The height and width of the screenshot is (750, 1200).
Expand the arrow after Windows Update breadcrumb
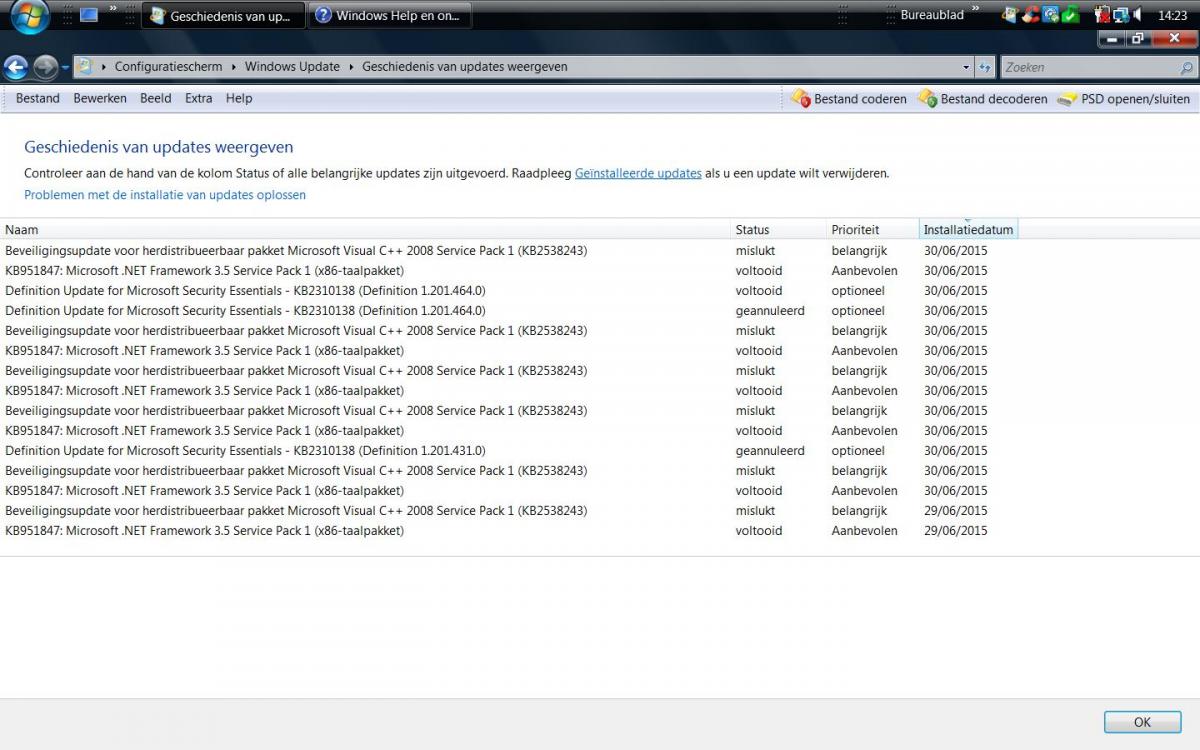click(351, 67)
